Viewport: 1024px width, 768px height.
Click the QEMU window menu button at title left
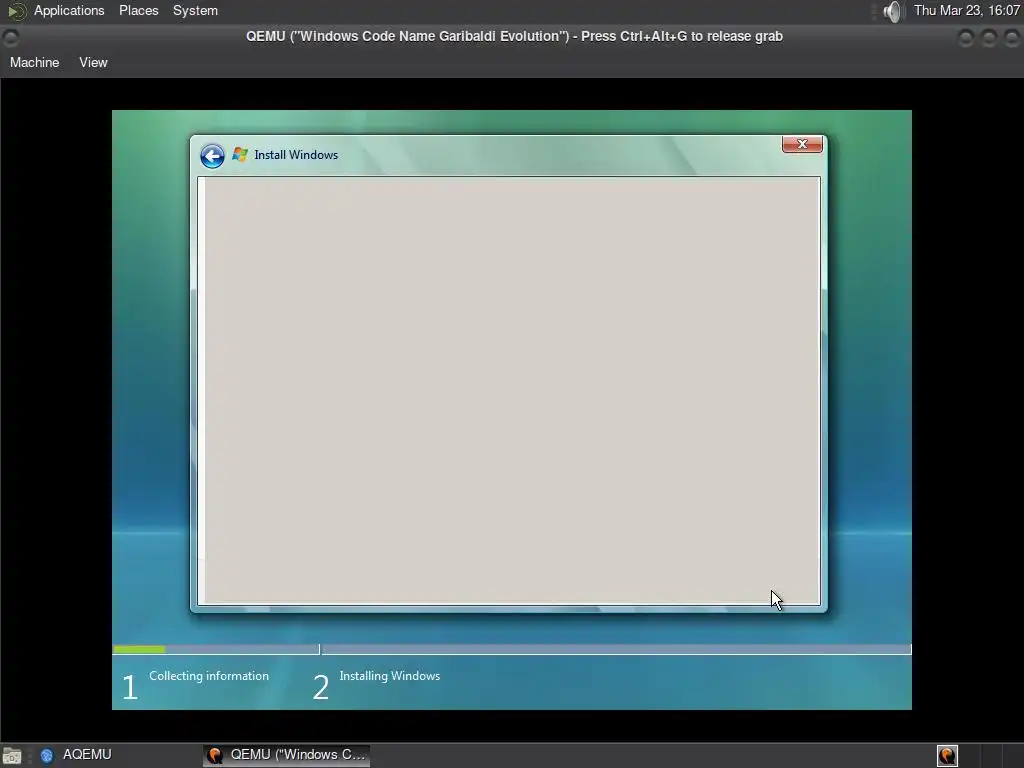coord(10,37)
